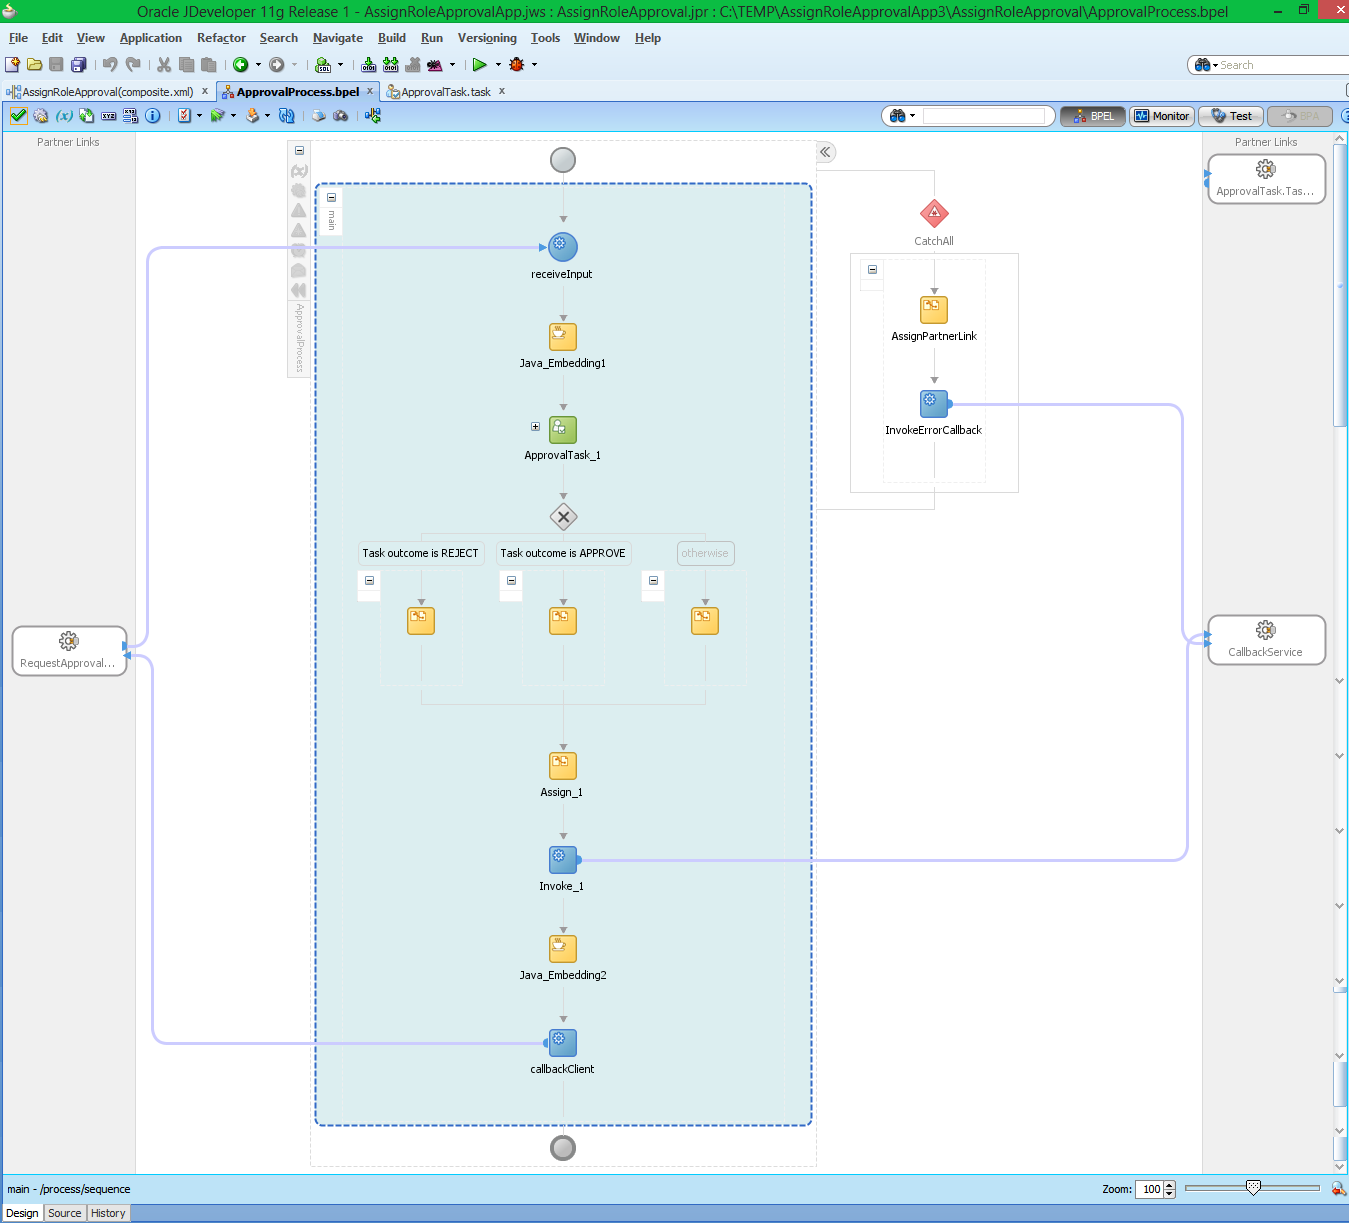Click the green Back navigation icon
Viewport: 1349px width, 1223px height.
pos(241,64)
